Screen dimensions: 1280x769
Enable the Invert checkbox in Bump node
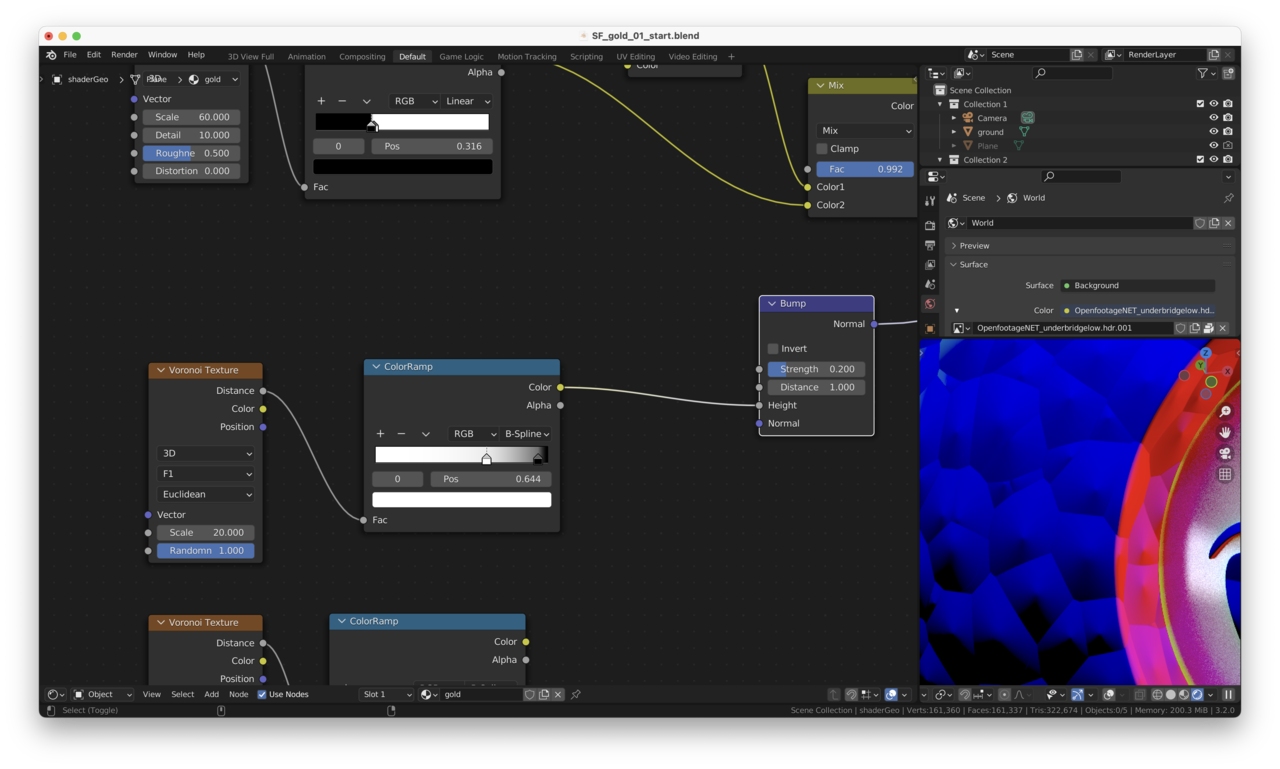[x=773, y=349]
